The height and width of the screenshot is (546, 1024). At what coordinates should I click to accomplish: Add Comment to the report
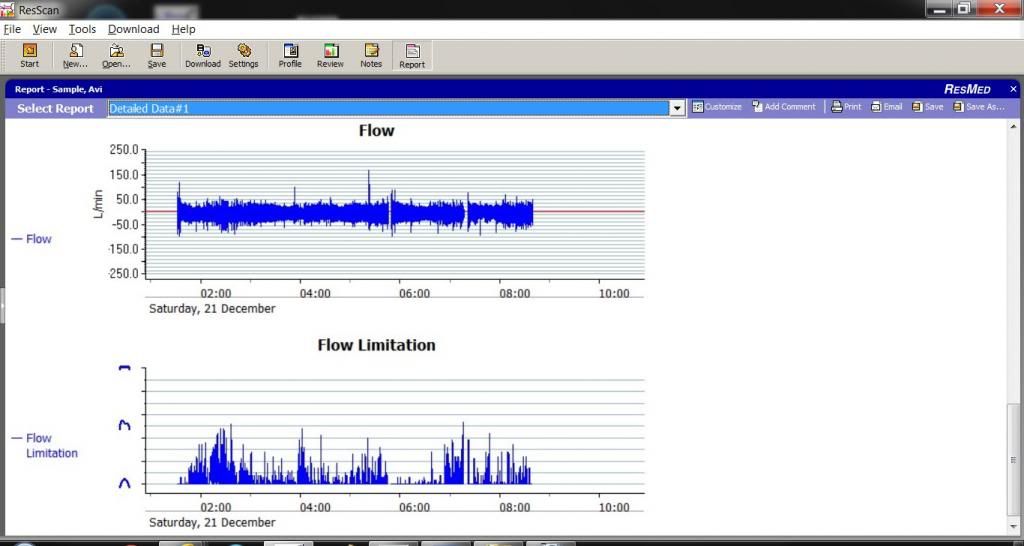[783, 106]
